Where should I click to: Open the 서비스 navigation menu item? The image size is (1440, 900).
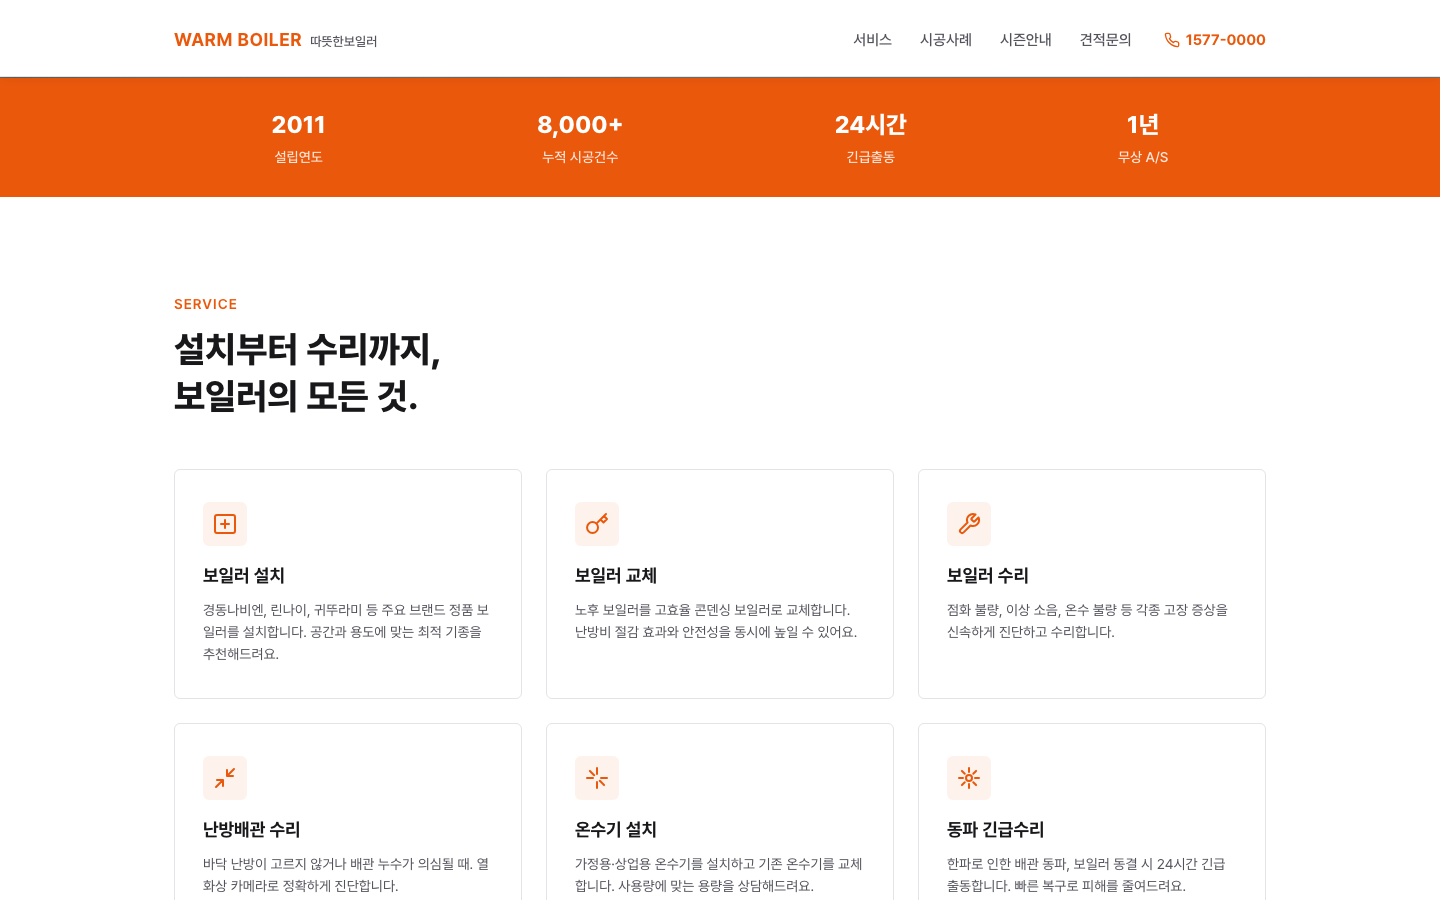[872, 40]
